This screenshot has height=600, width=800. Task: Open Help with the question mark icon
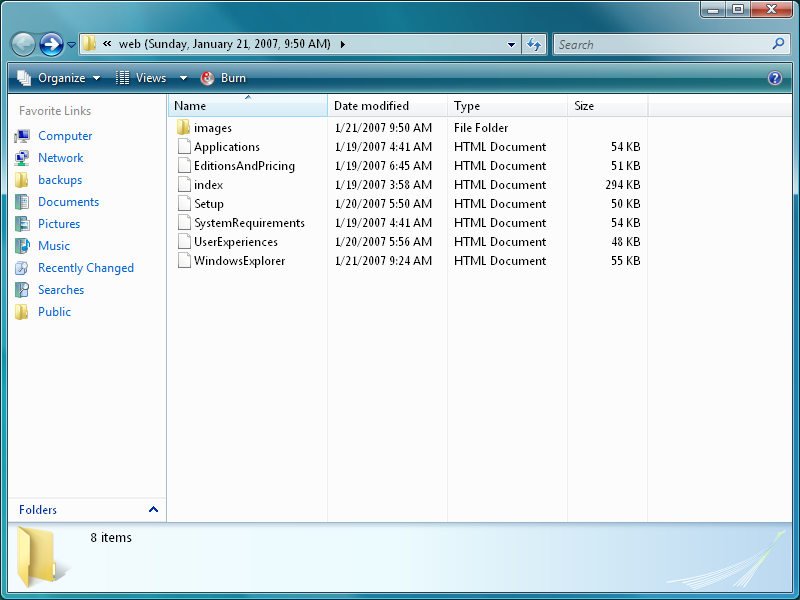[774, 78]
